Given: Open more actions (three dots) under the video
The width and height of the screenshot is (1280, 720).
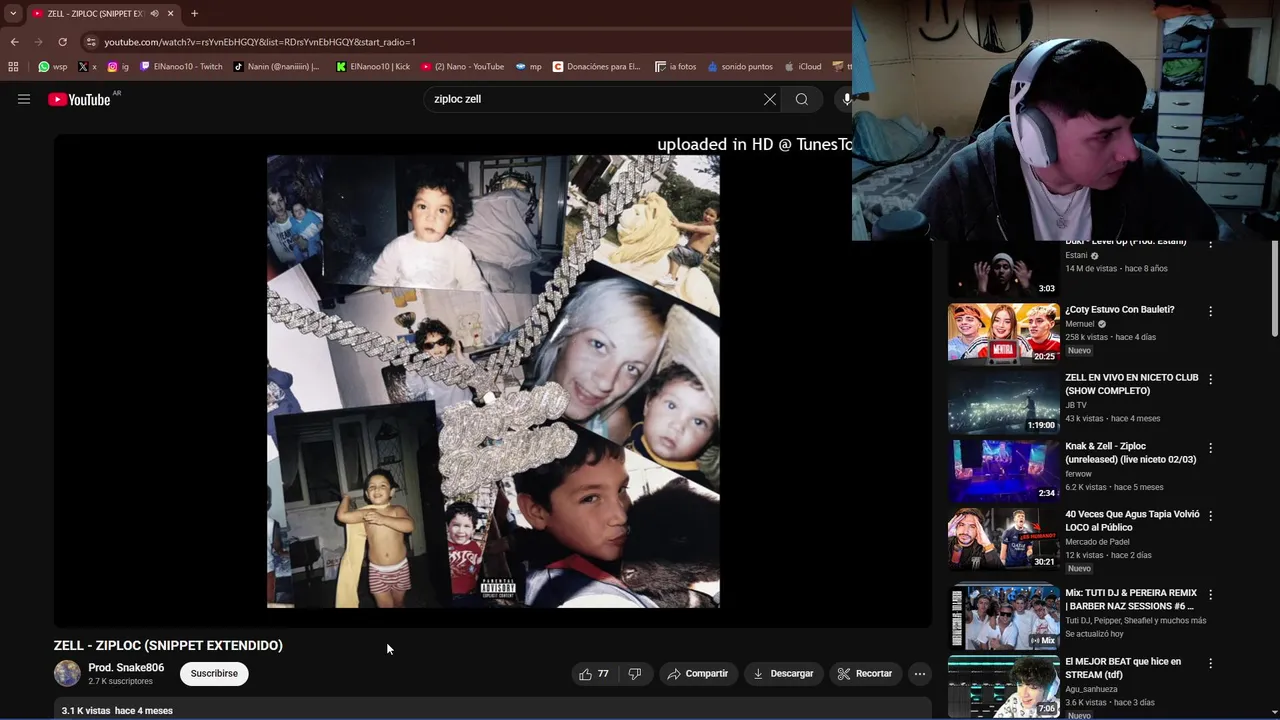Looking at the screenshot, I should pos(919,674).
